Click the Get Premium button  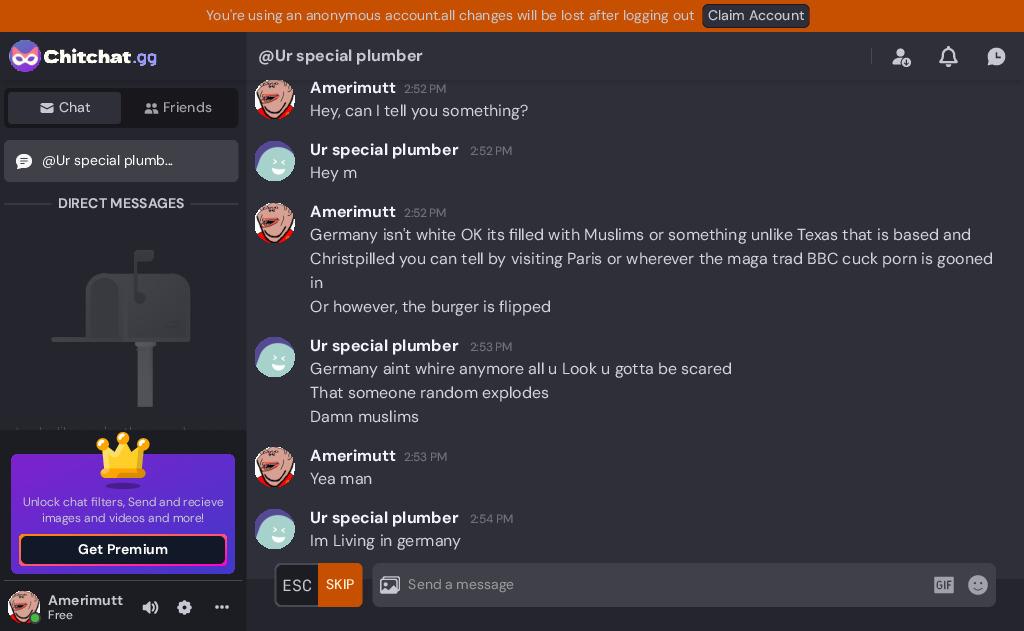point(123,550)
